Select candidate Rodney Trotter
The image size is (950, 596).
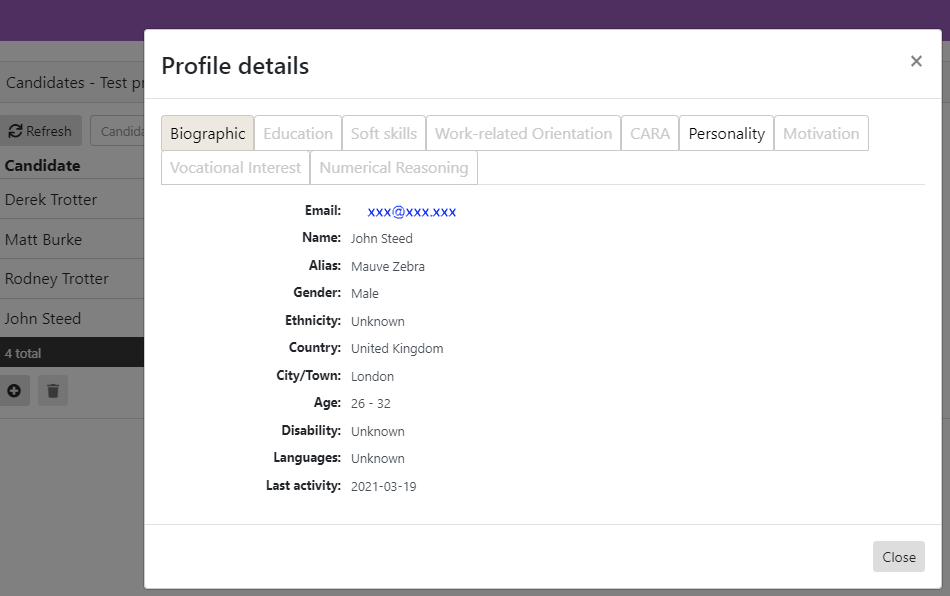57,278
